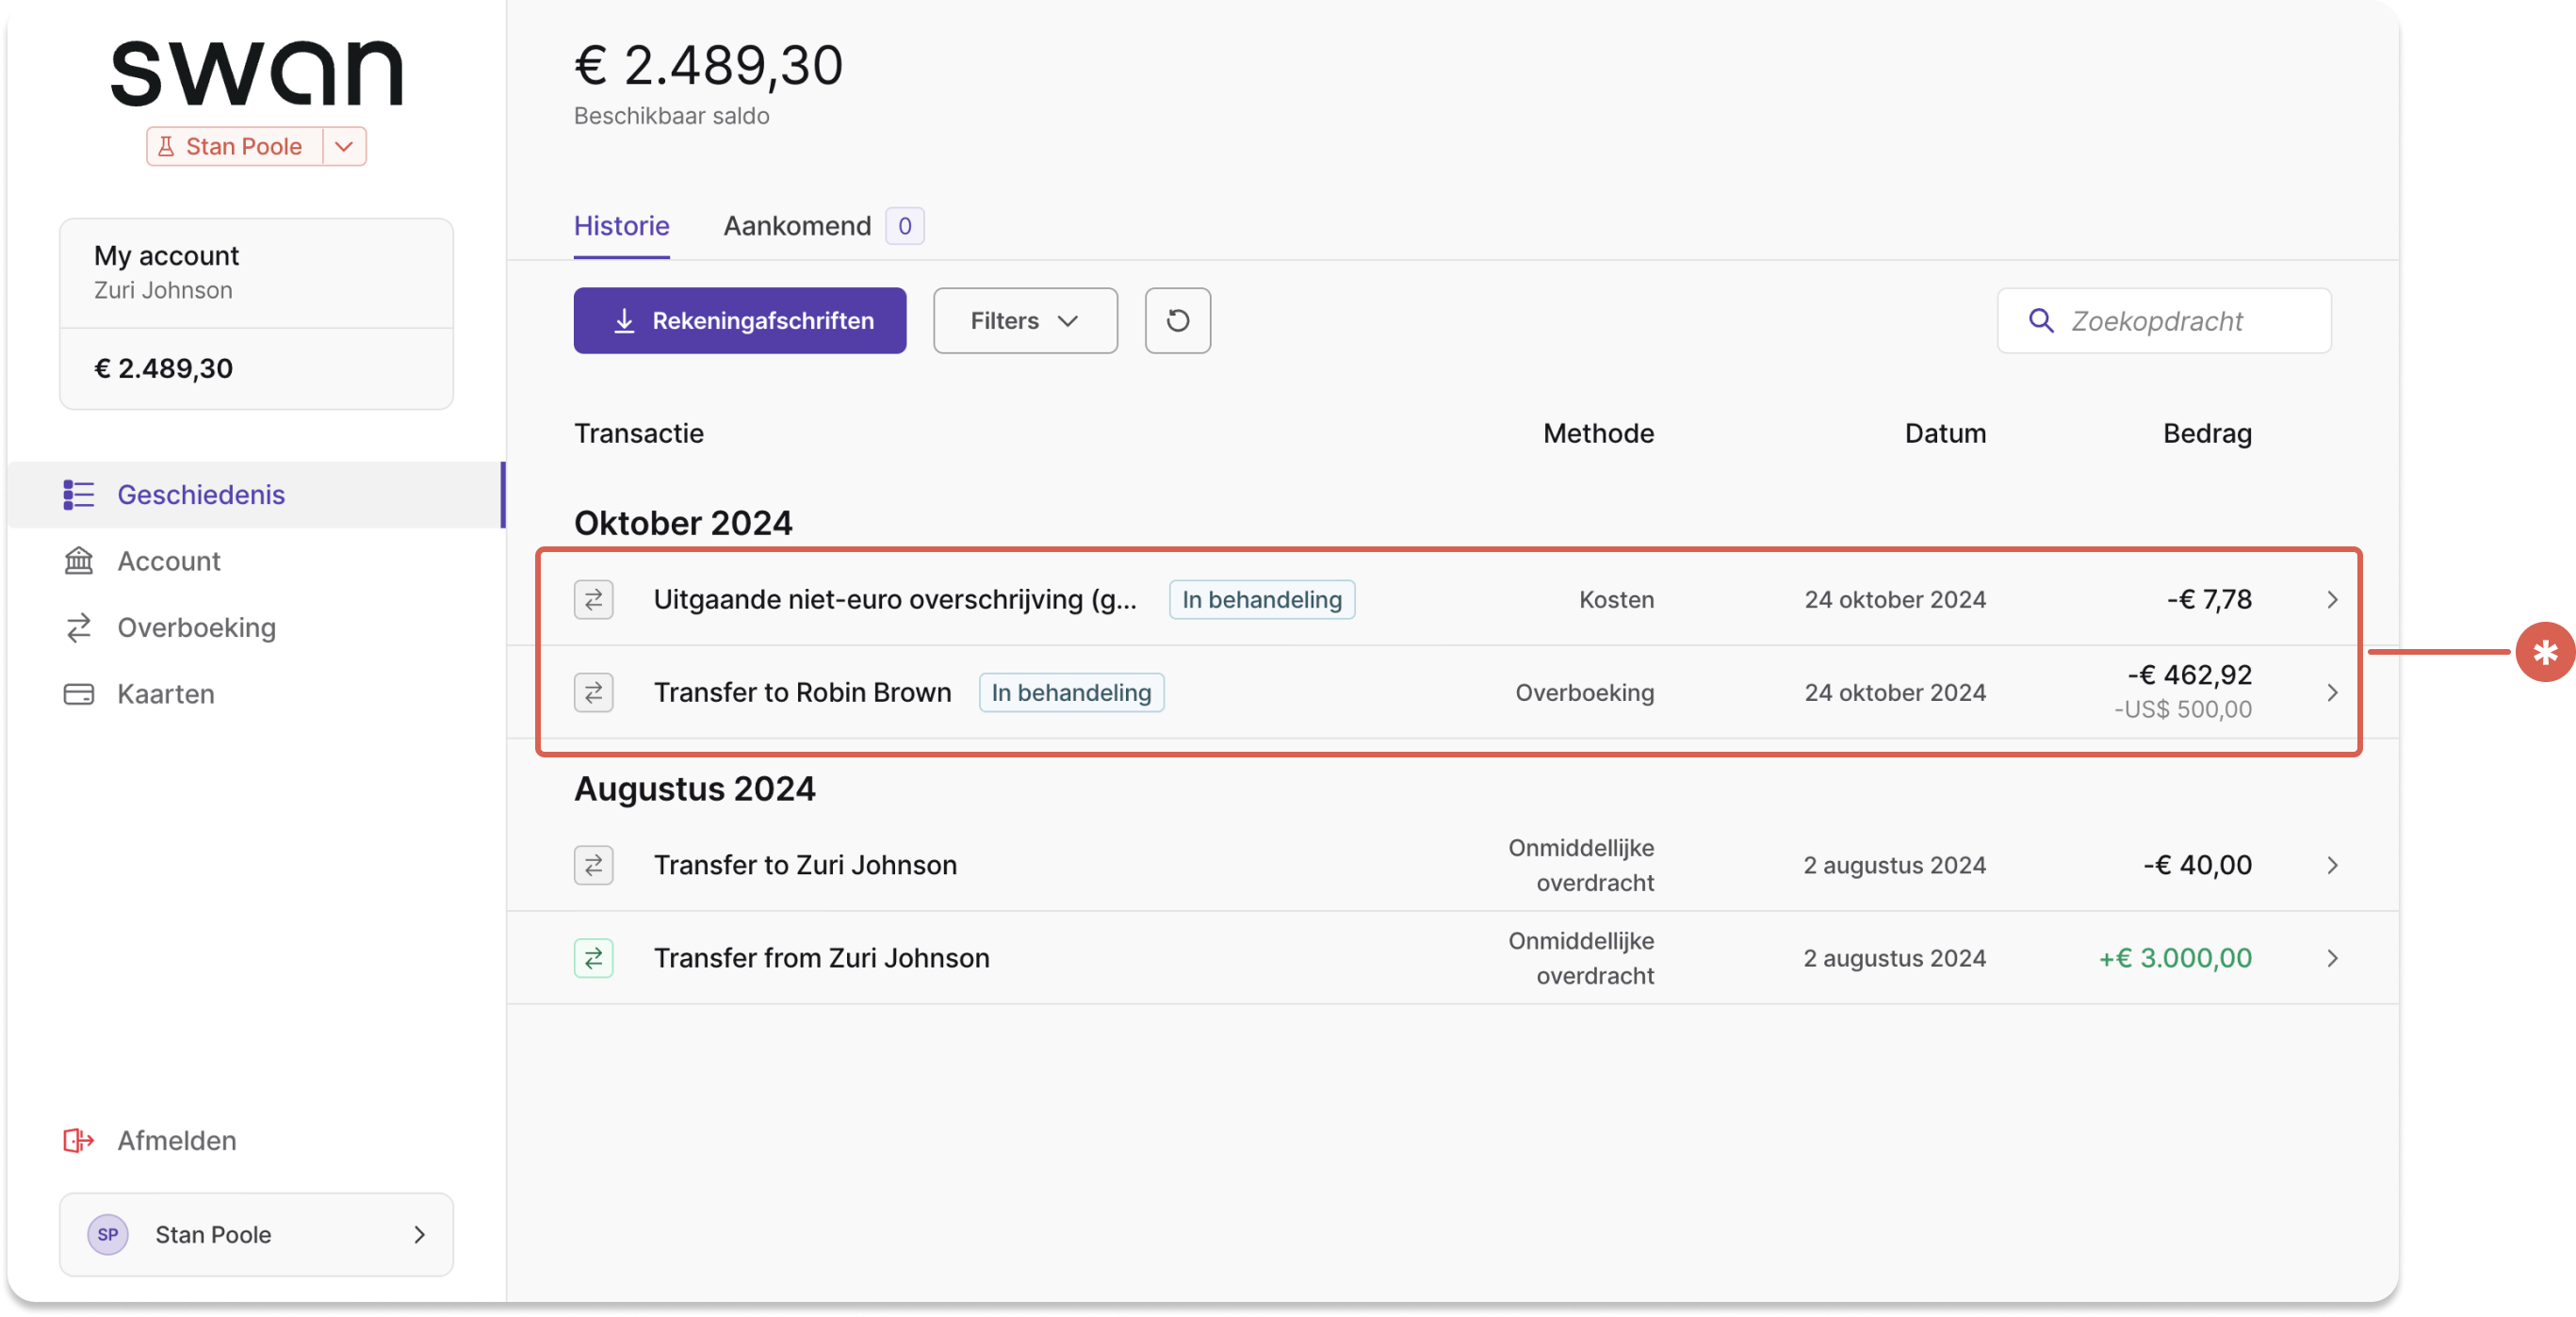The image size is (2576, 1317).
Task: Expand the Filters dropdown
Action: click(x=1025, y=320)
